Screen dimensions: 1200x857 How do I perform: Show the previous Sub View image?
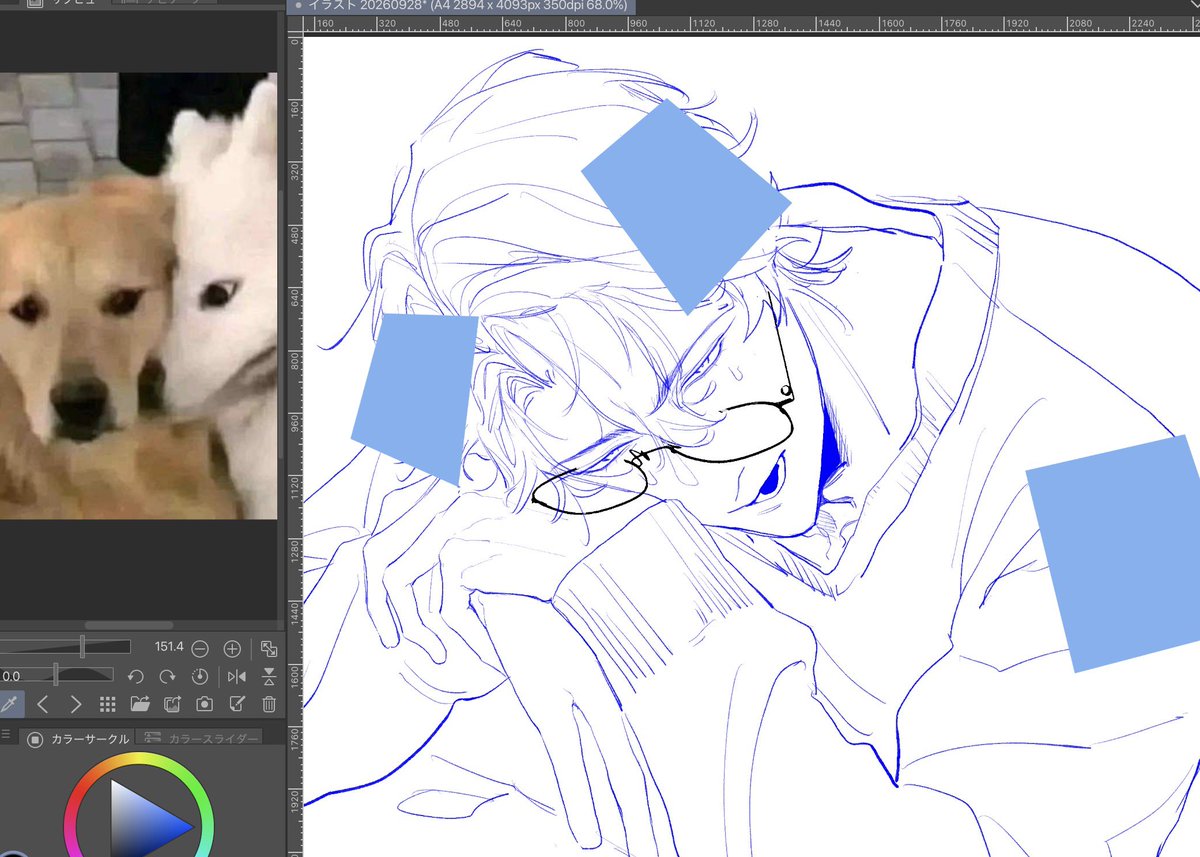pos(42,704)
